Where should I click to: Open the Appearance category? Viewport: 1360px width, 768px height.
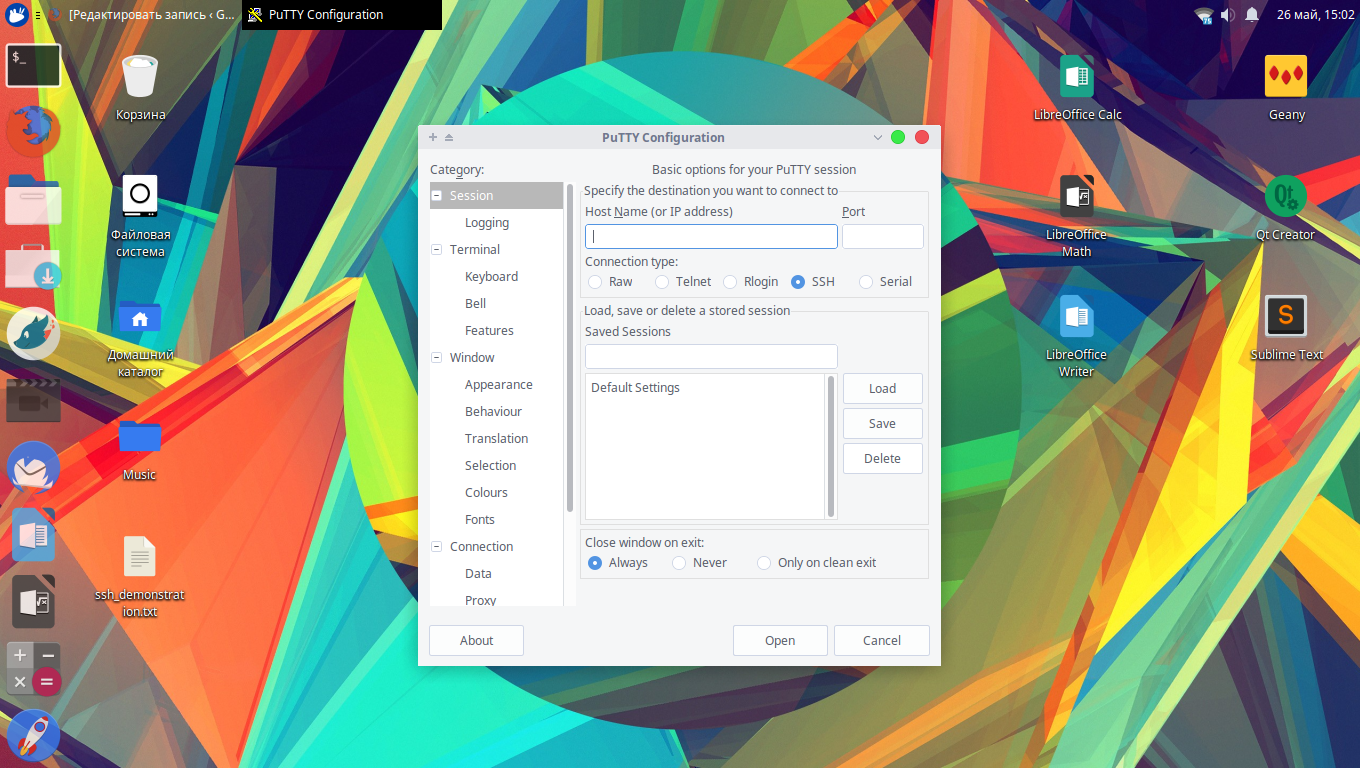pos(498,385)
